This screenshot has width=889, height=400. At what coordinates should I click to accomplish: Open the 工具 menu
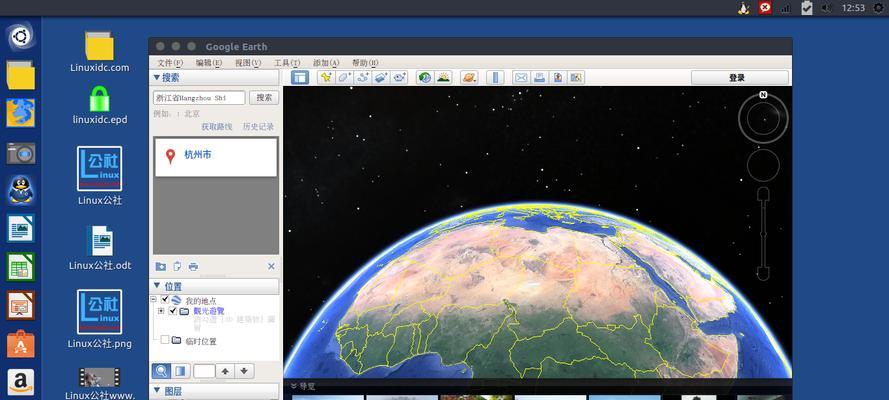pyautogui.click(x=287, y=63)
